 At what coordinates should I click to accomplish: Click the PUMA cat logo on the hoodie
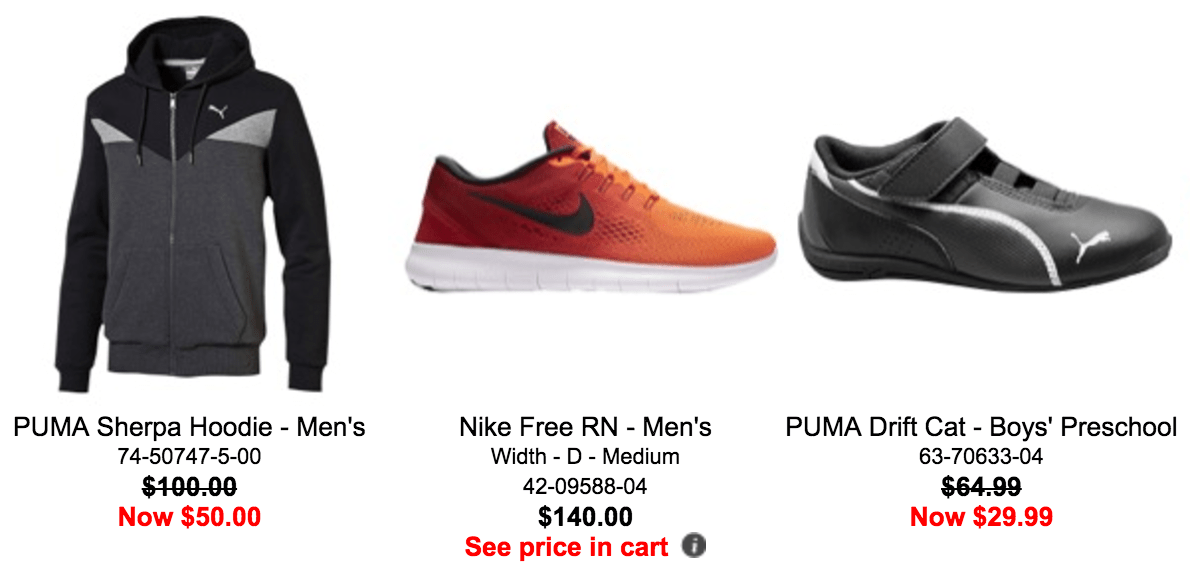tap(218, 113)
